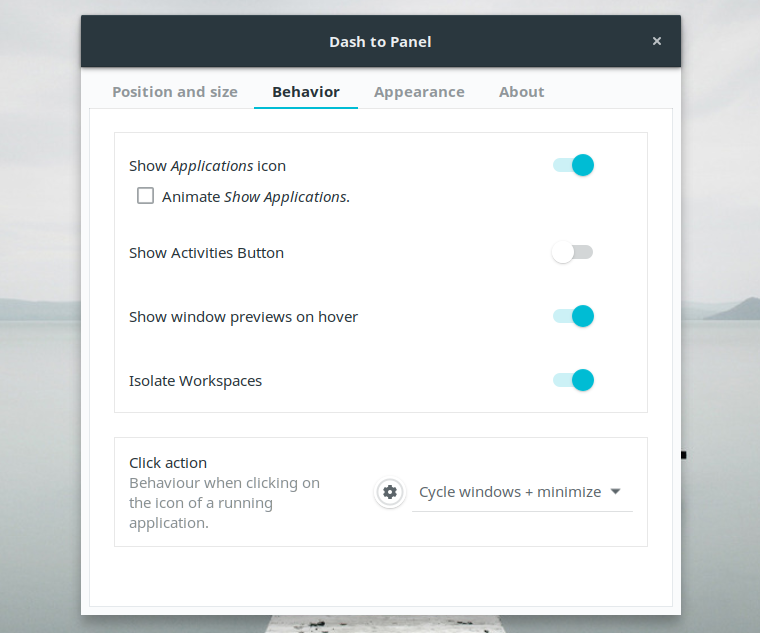
Task: Click the Dash to Panel title bar
Action: 380,42
